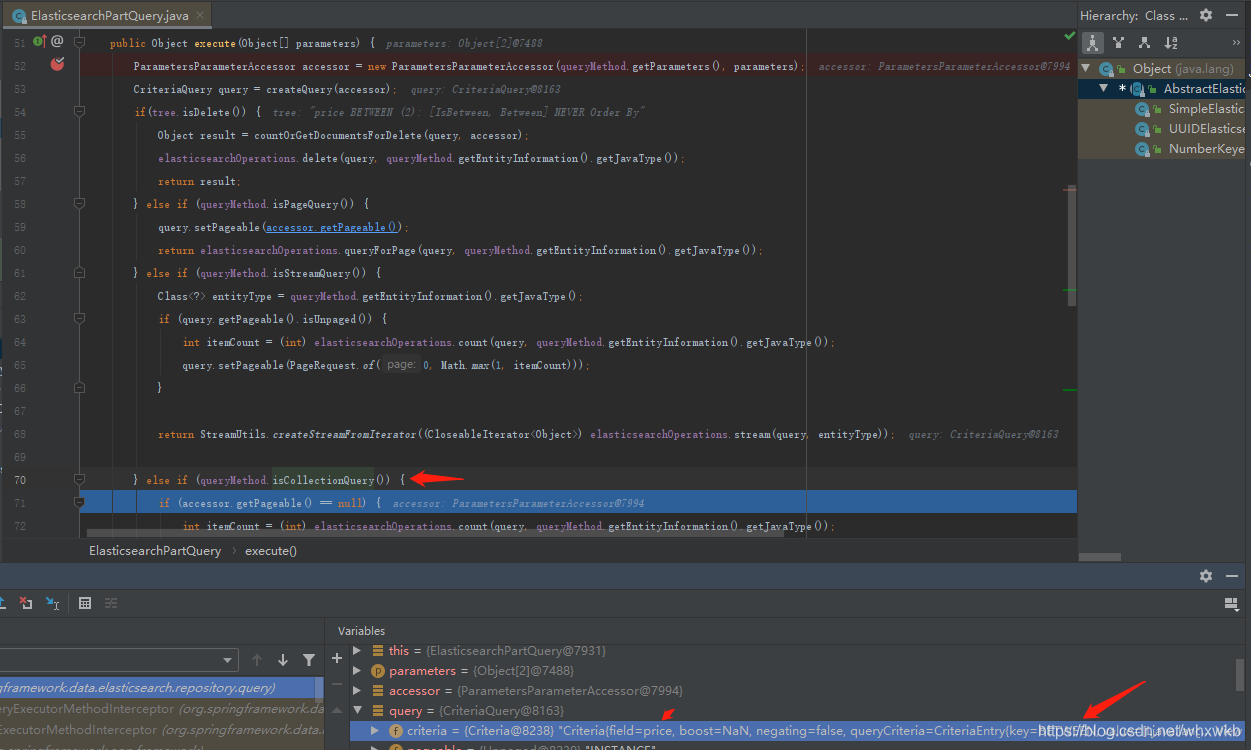This screenshot has width=1251, height=750.
Task: Click the green inspection checkmark indicator
Action: click(x=1069, y=35)
